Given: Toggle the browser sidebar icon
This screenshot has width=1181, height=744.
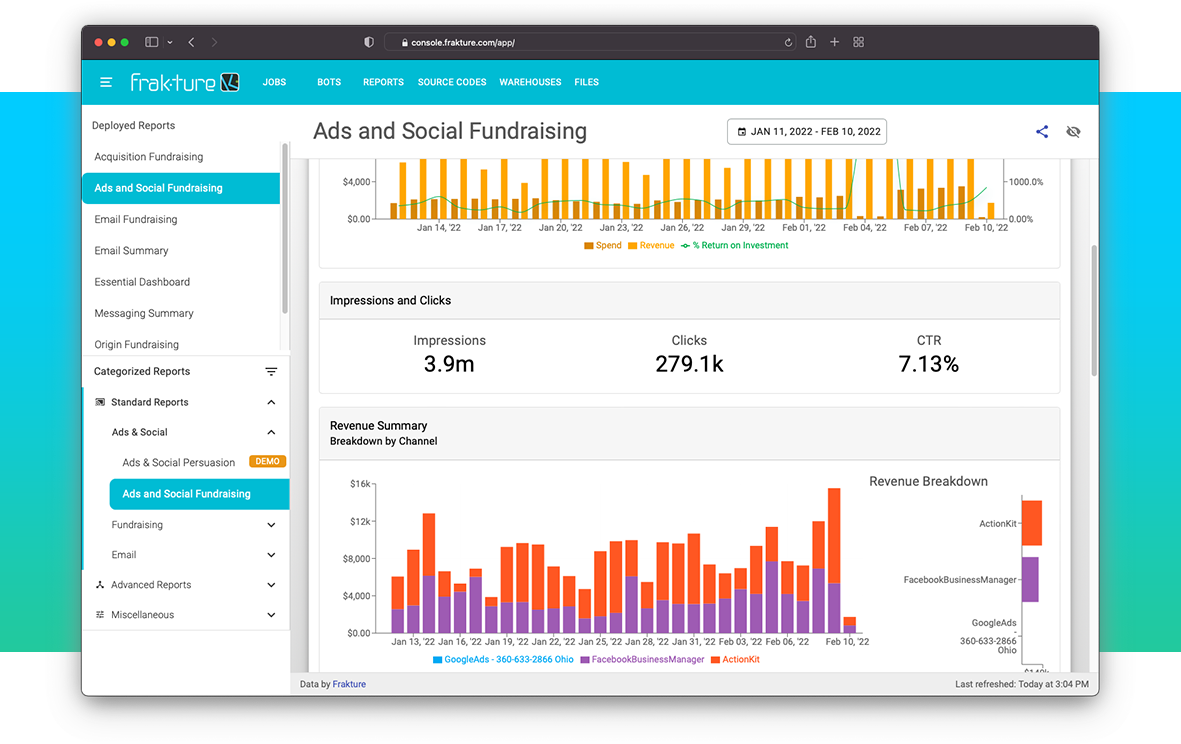Looking at the screenshot, I should (x=151, y=42).
